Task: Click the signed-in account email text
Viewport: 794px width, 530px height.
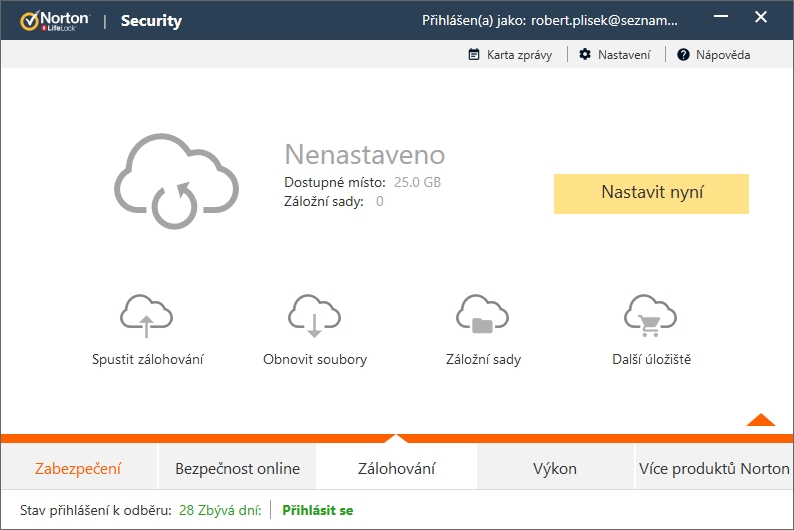Action: [x=618, y=20]
